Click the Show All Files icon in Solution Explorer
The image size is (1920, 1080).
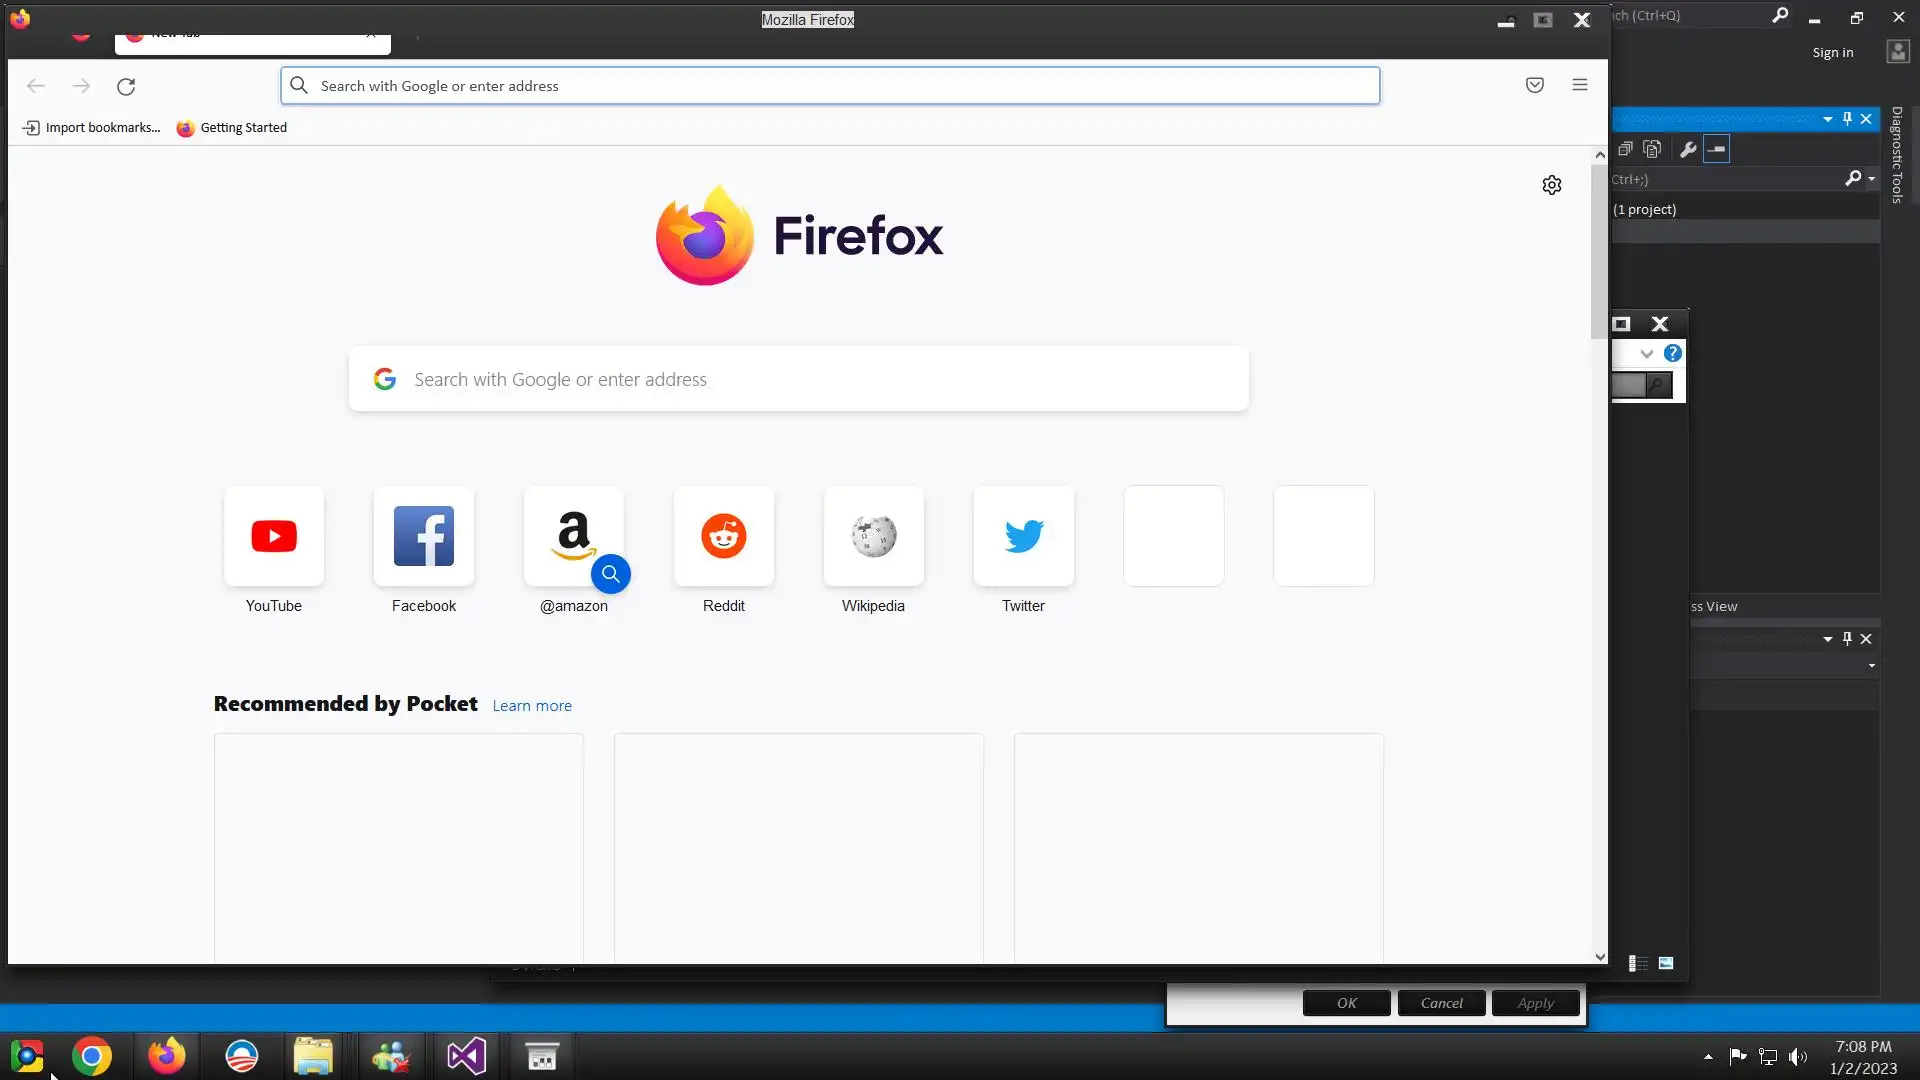(1652, 149)
